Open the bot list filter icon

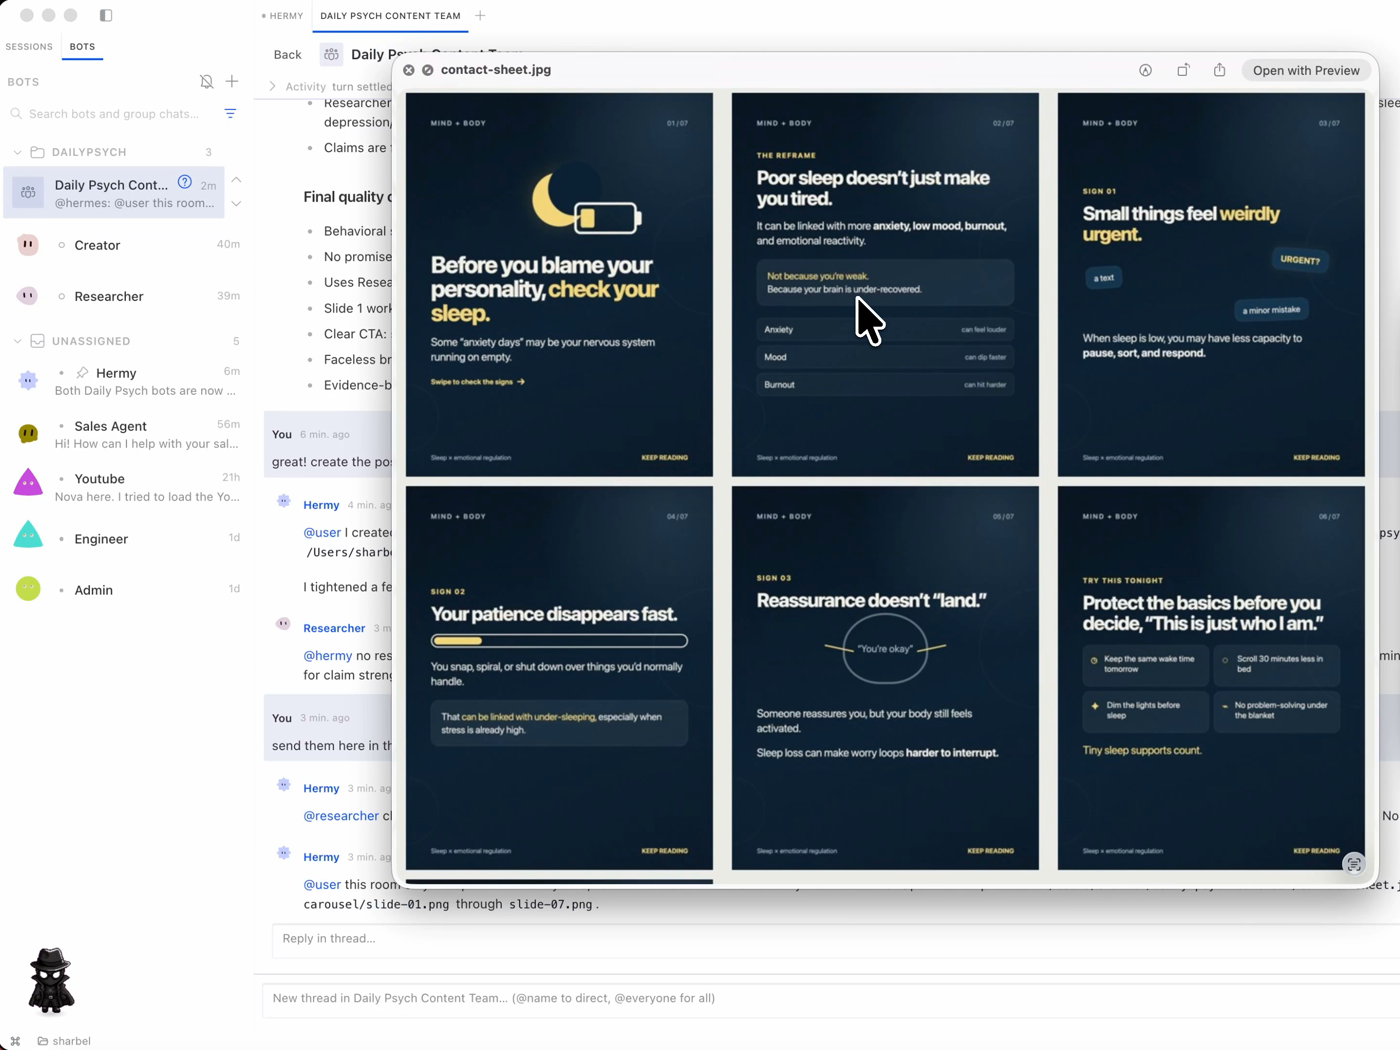point(230,114)
